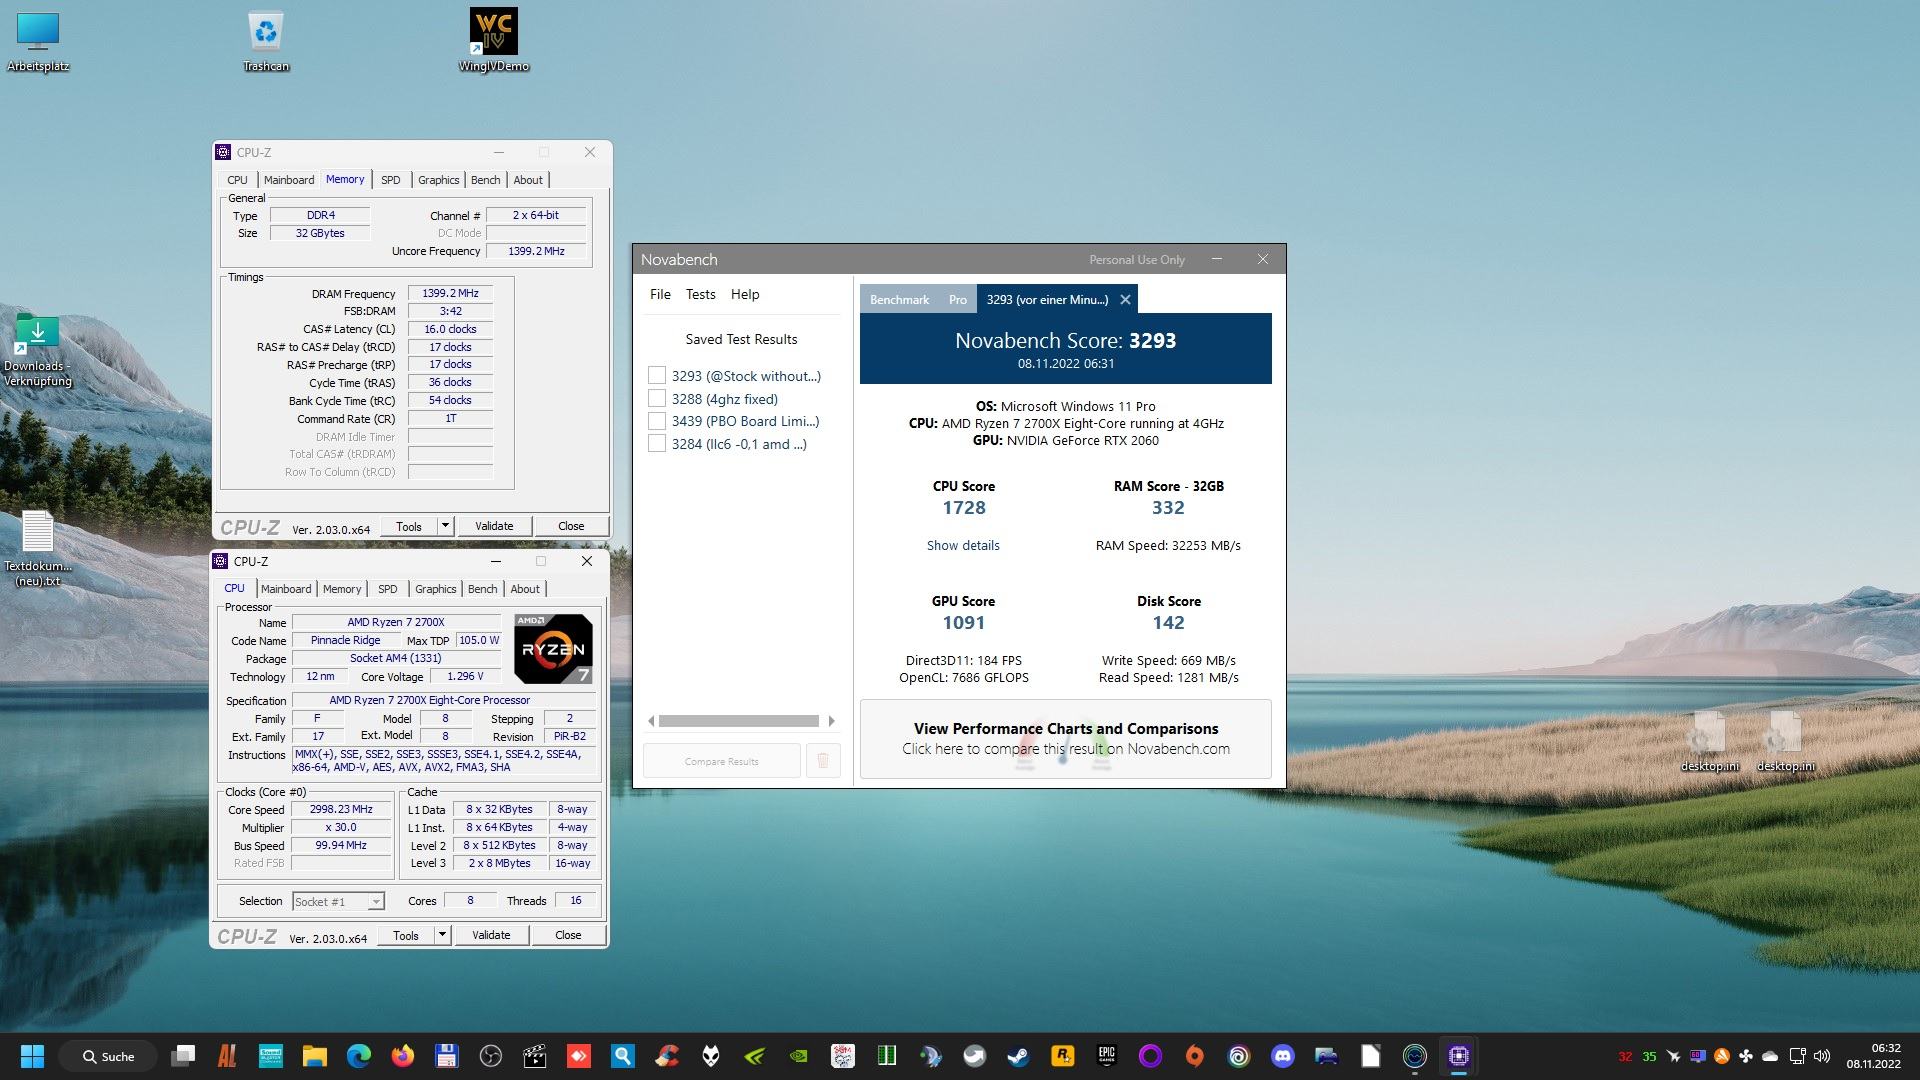Open Novabench File menu
1920x1080 pixels.
(660, 294)
